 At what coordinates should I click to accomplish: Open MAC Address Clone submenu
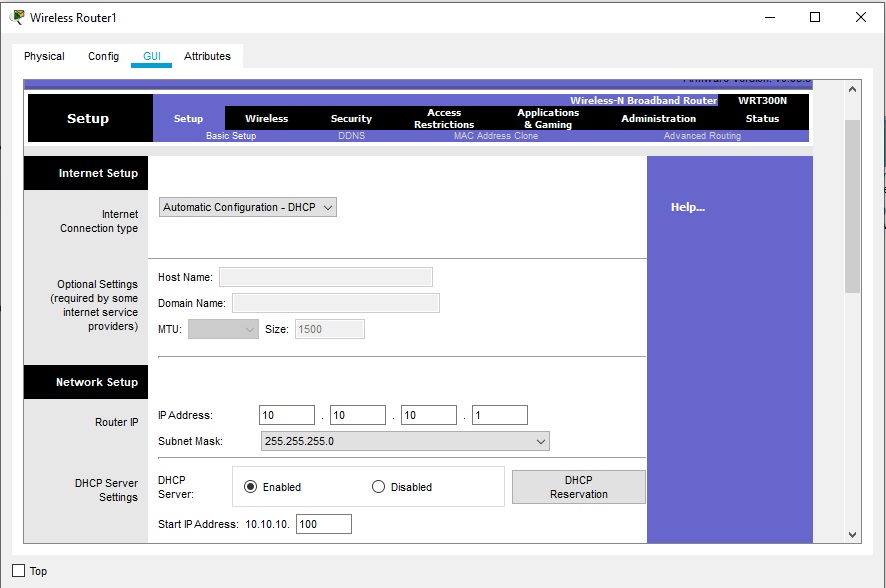click(496, 136)
